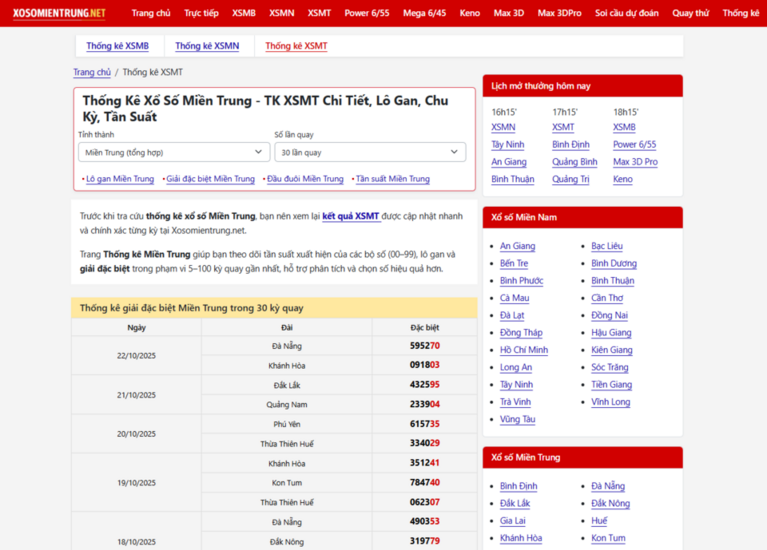Select Soi cầu dự đoán menu item
Viewport: 767px width, 550px height.
[x=626, y=13]
